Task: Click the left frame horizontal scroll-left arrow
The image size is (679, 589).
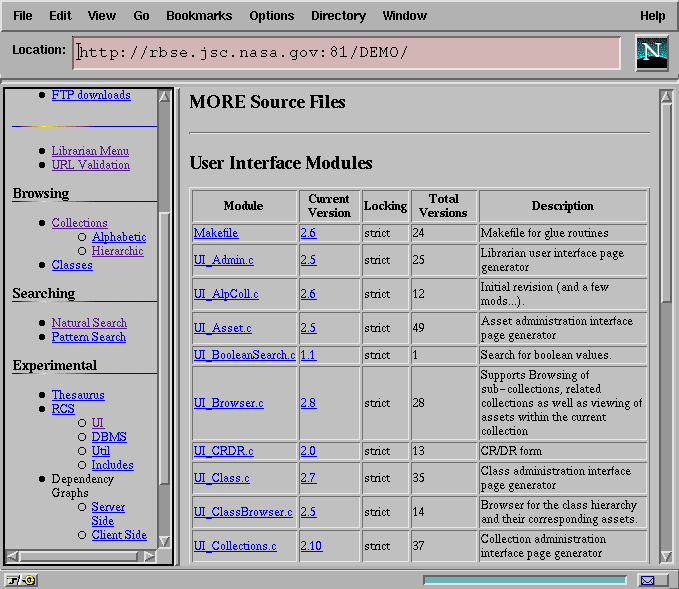Action: tap(12, 555)
